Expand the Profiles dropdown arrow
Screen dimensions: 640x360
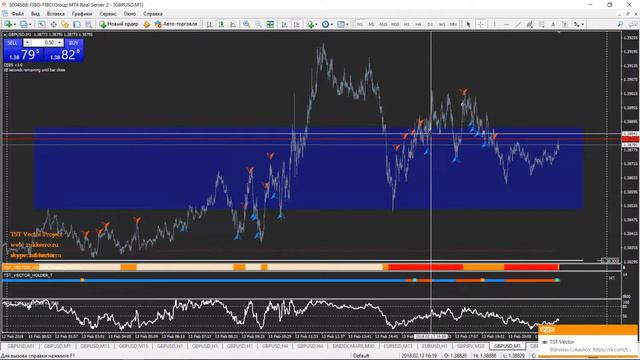pos(30,24)
